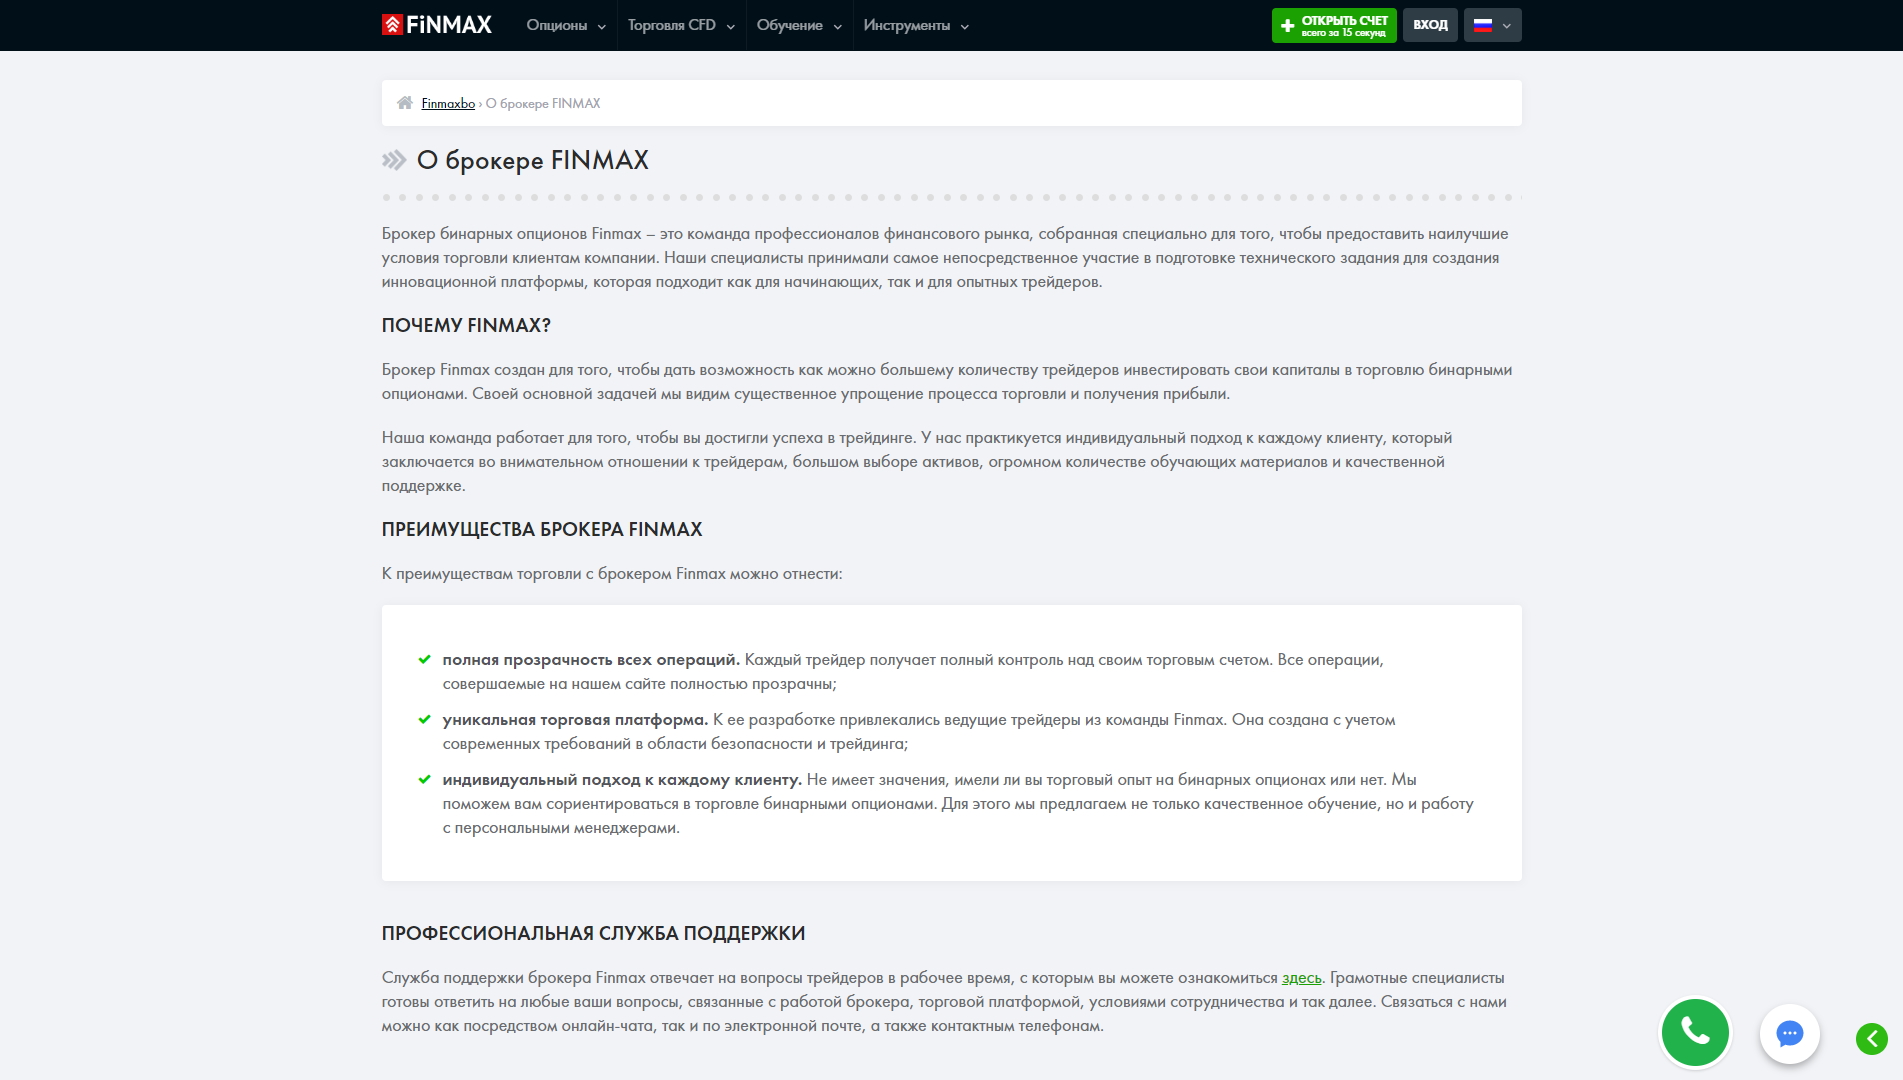Click the О брокере FINMAX heading

[532, 160]
